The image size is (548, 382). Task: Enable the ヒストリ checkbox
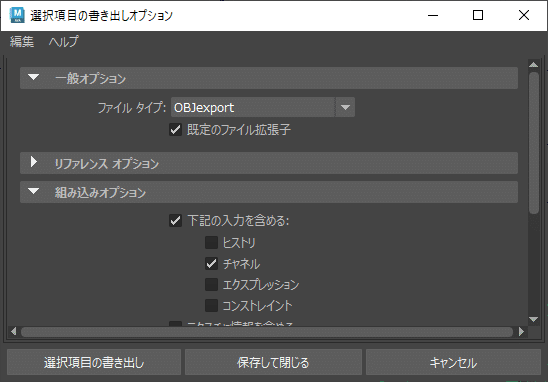tap(211, 242)
